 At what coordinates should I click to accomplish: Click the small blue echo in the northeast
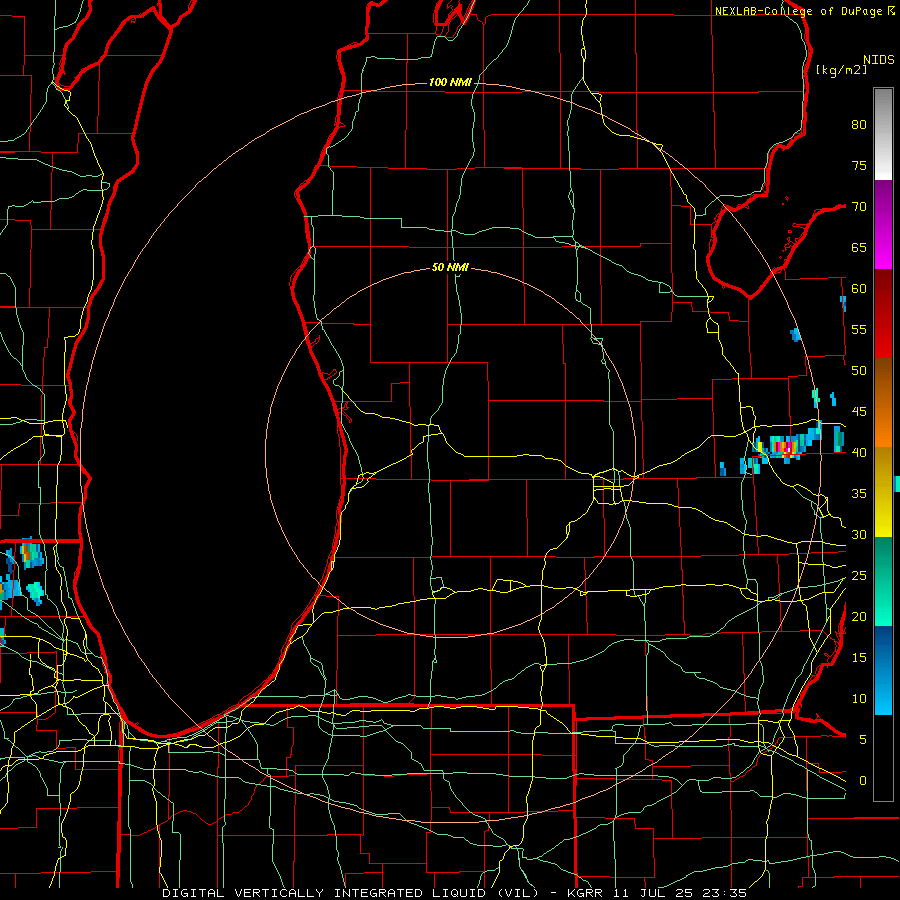(796, 334)
